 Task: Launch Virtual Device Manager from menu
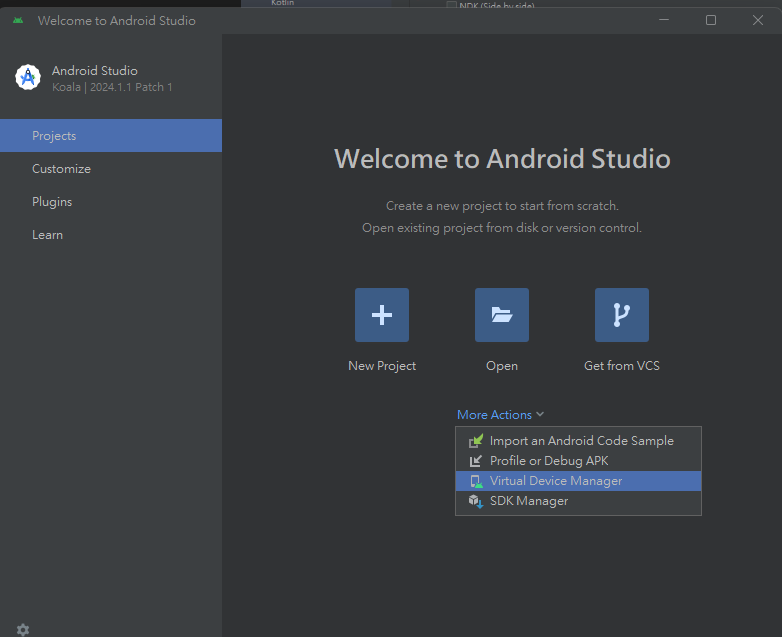(x=579, y=481)
